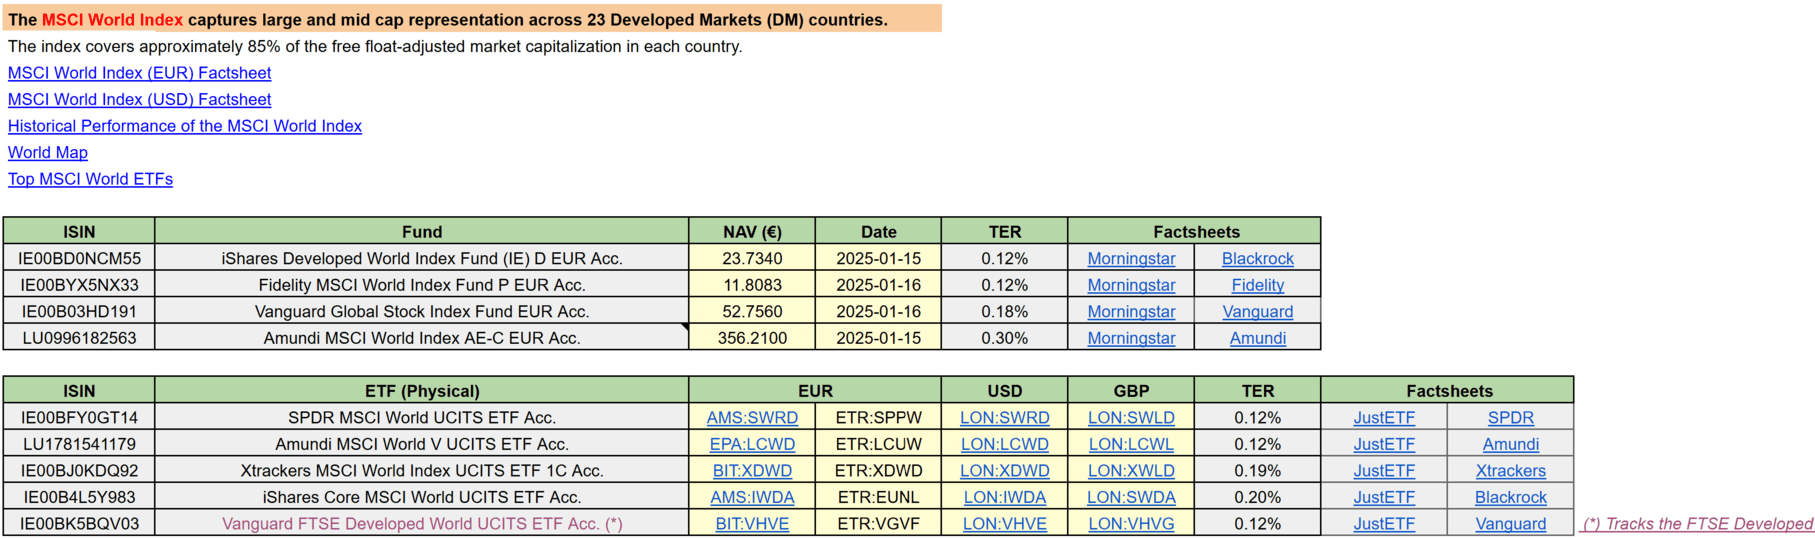
Task: Select the ETR:VGVF cell
Action: 878,523
